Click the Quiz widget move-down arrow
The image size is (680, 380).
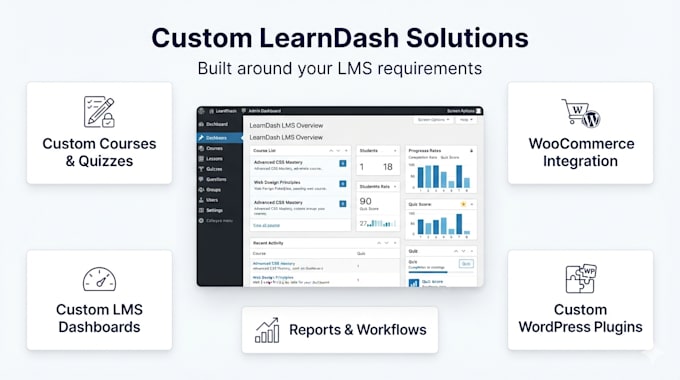[463, 251]
